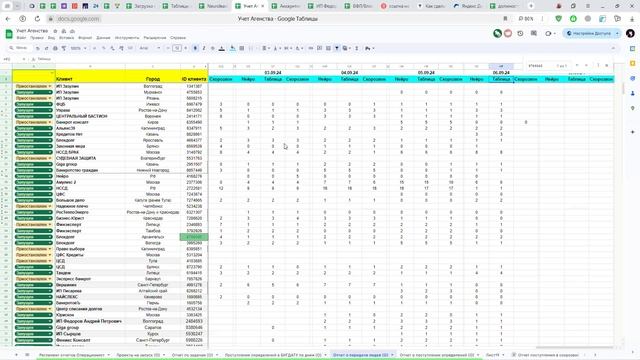Toggle strikethrough formatting in the toolbar

click(213, 48)
